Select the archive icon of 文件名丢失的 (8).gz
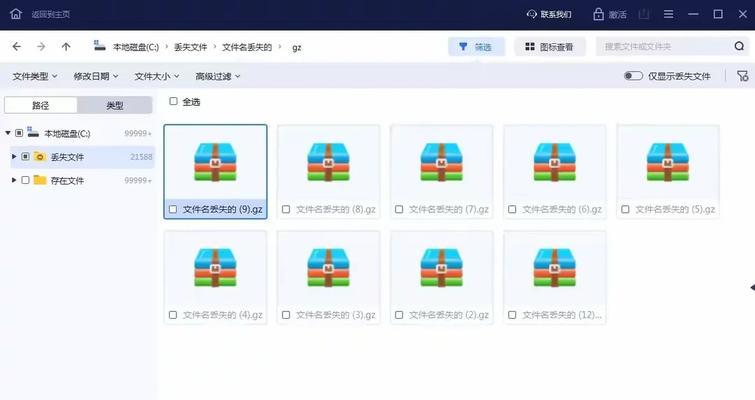Screen dimensions: 755x400 pos(328,162)
